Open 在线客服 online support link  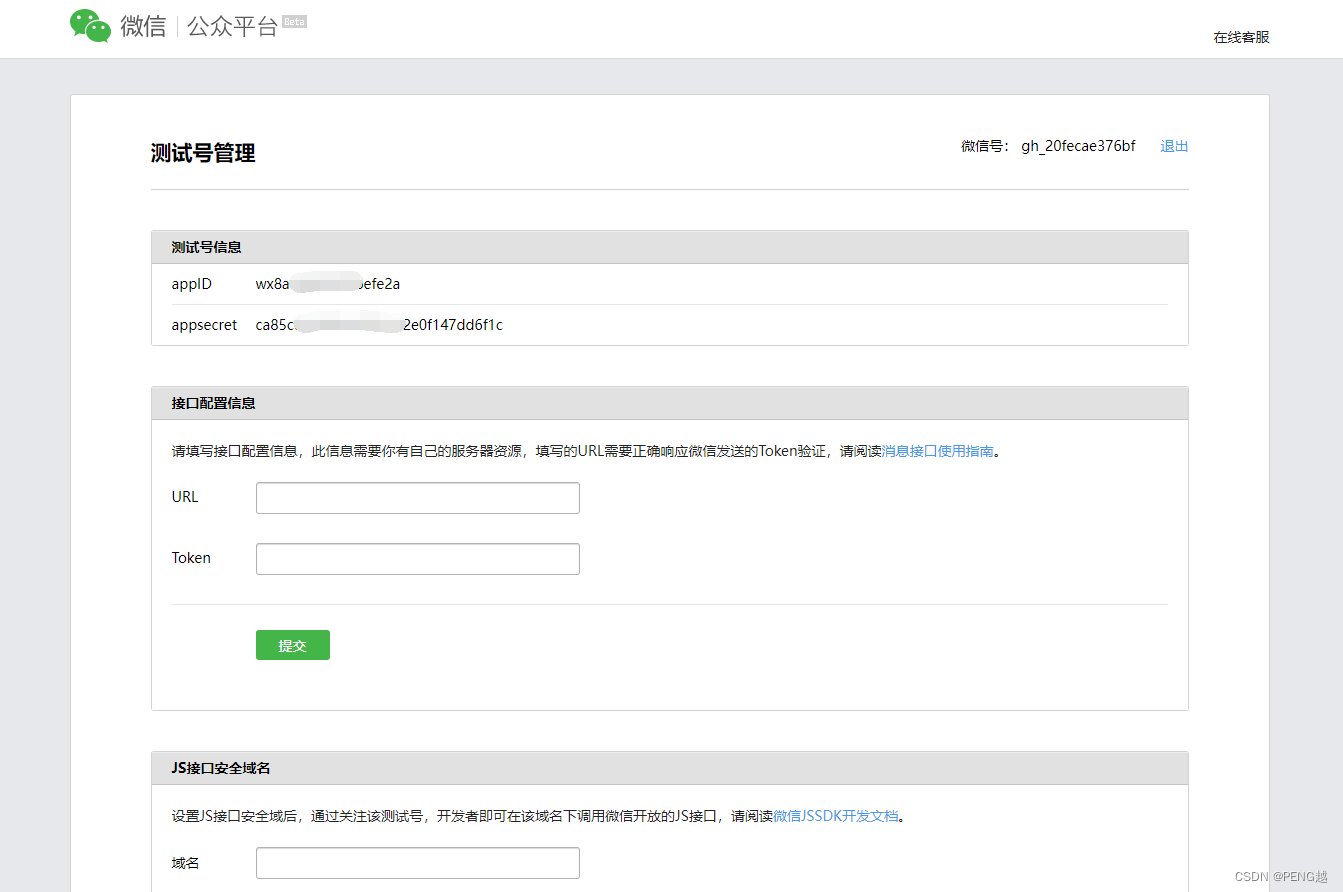(1241, 37)
